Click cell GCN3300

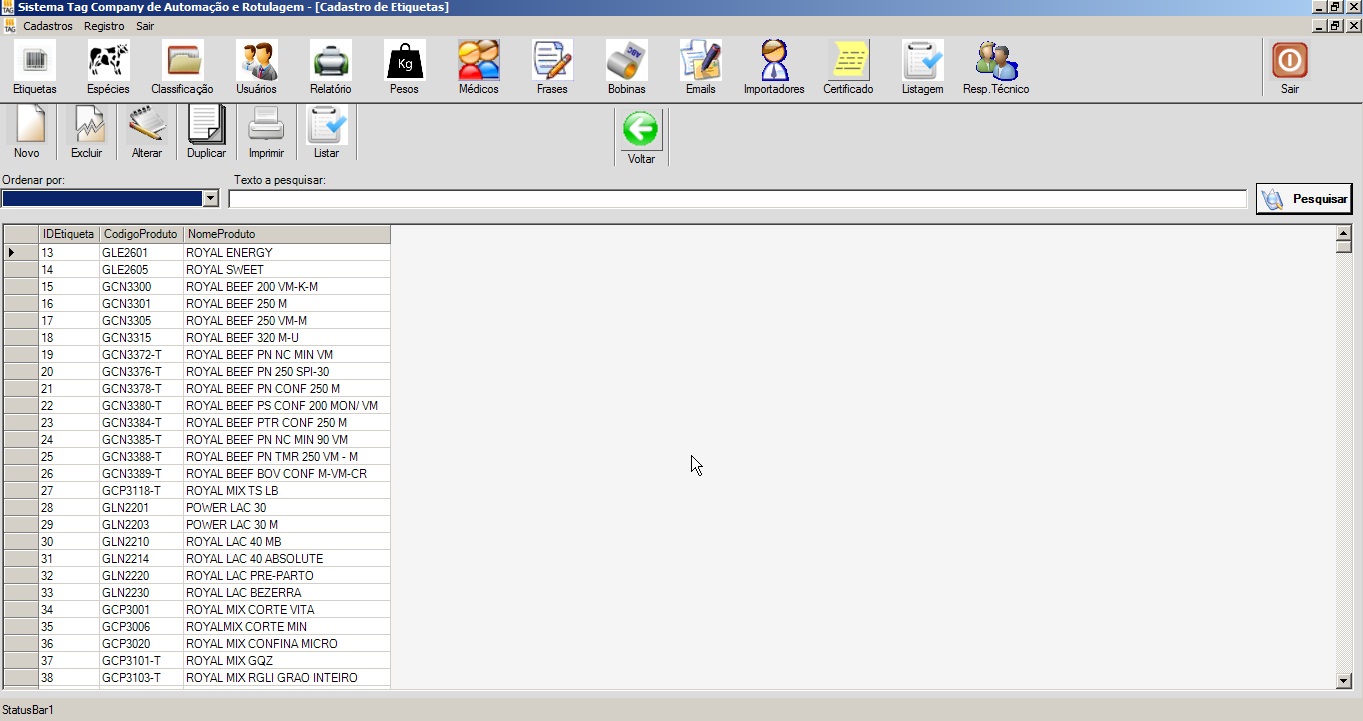point(141,287)
